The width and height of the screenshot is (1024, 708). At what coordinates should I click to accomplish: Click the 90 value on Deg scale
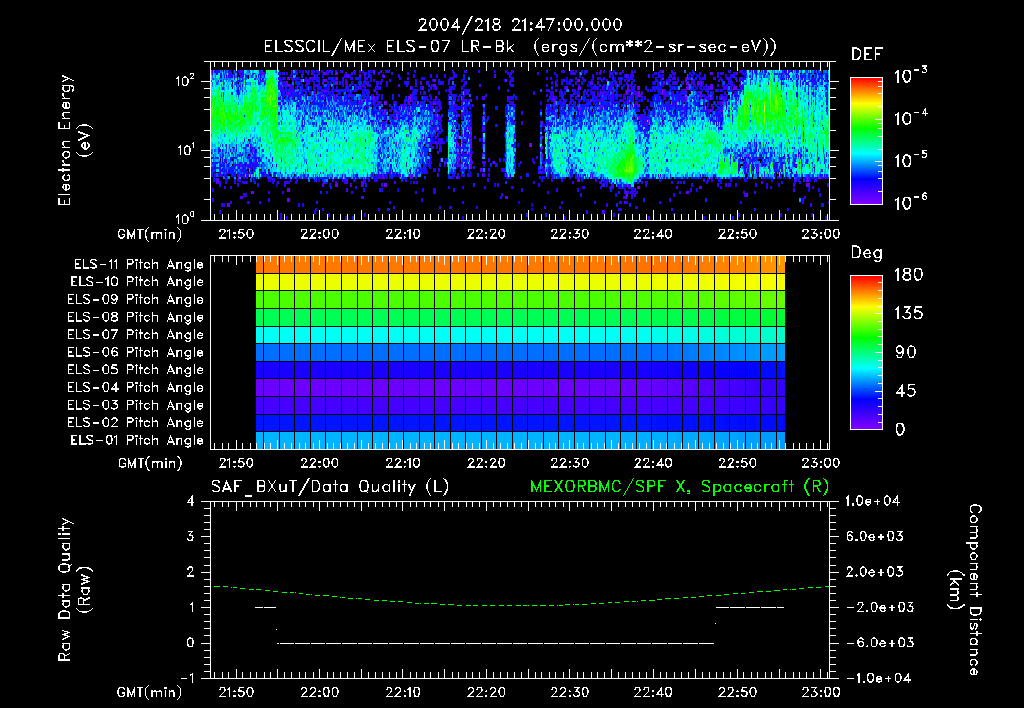point(906,353)
